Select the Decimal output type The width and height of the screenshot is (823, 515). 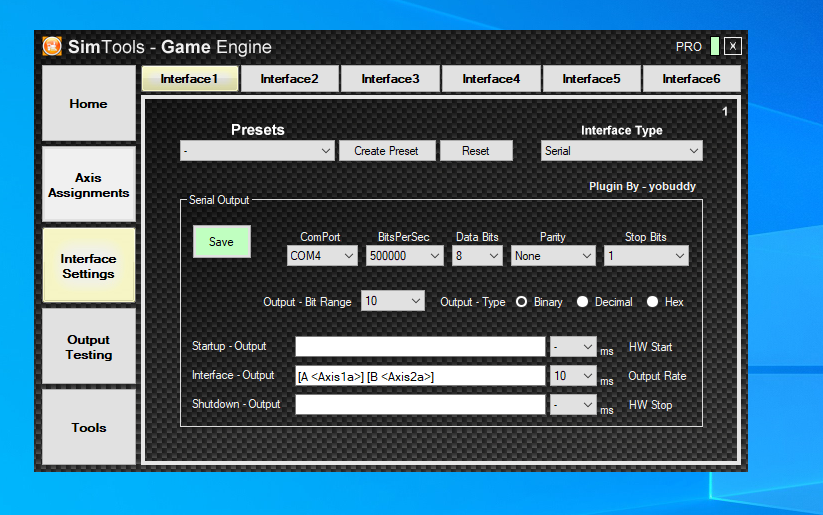click(582, 302)
